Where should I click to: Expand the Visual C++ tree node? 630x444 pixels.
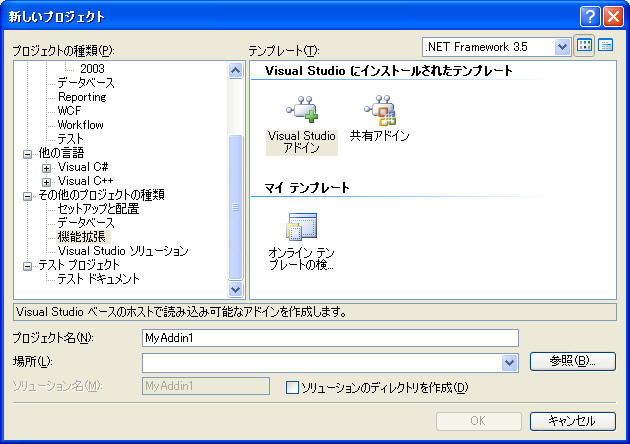pos(47,182)
